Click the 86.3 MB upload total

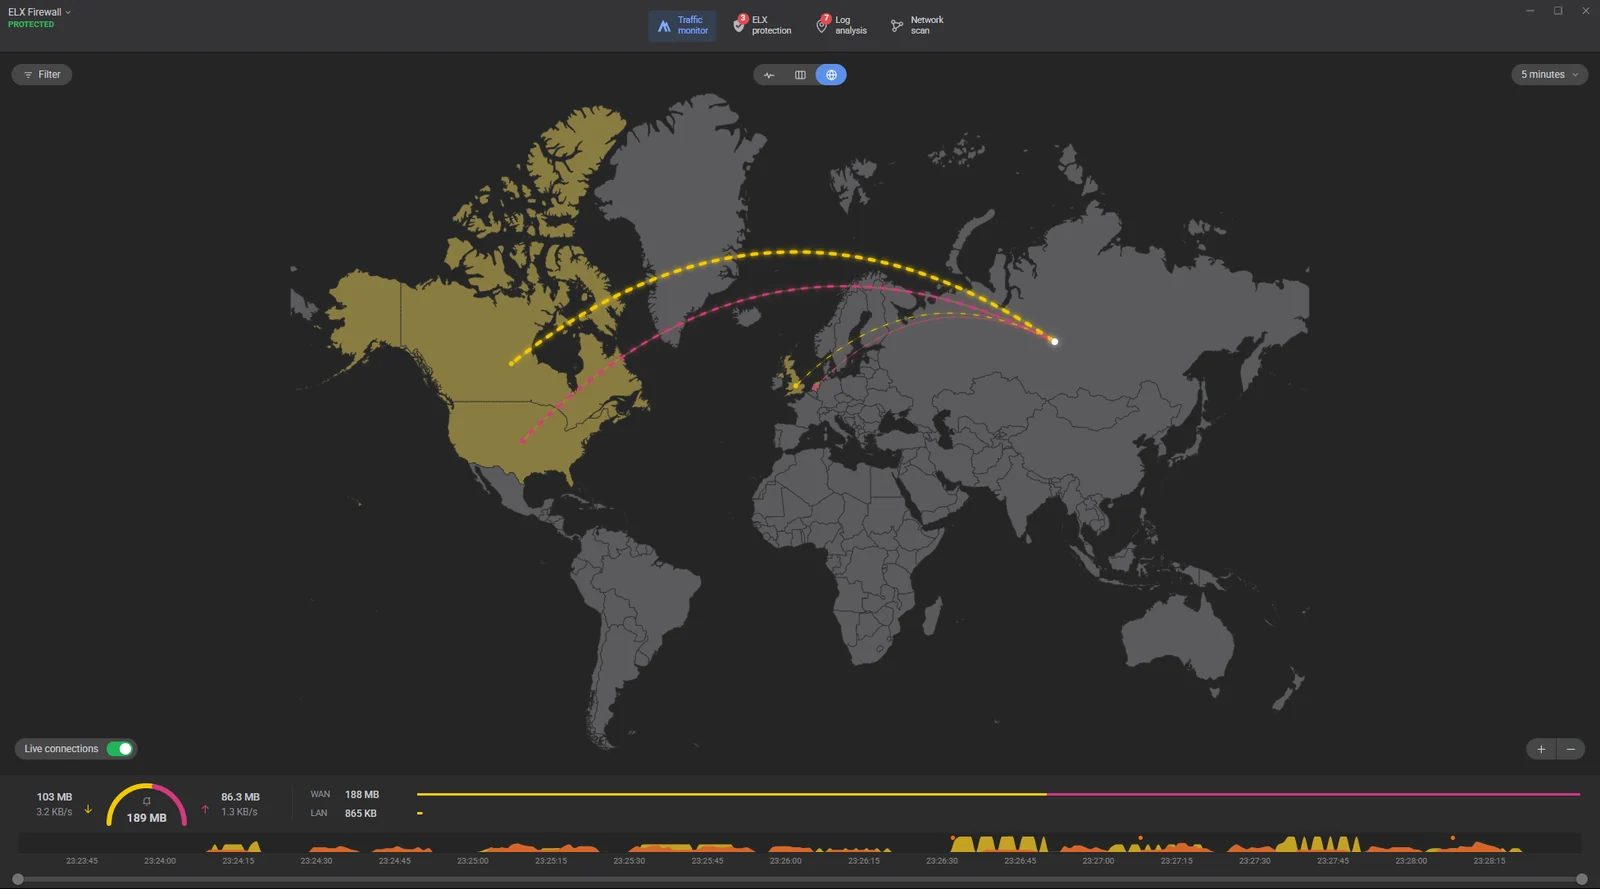point(240,797)
